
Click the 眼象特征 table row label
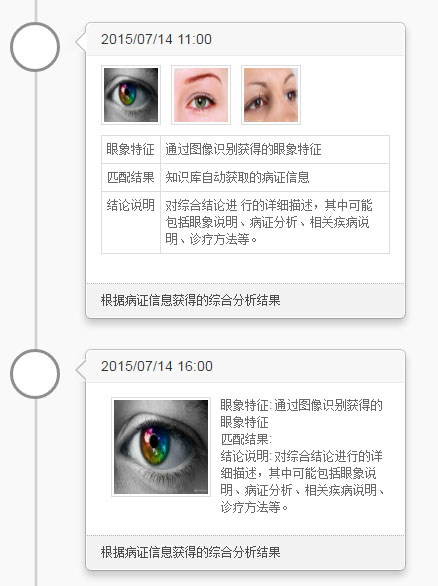131,149
